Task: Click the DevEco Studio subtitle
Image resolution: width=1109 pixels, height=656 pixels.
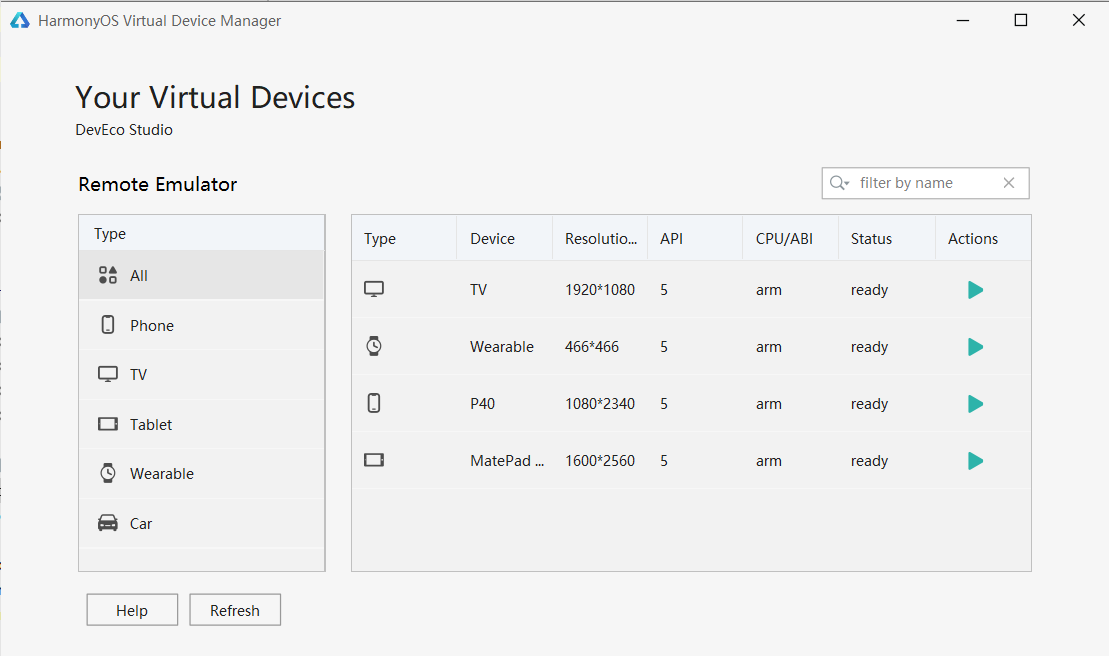Action: point(124,130)
